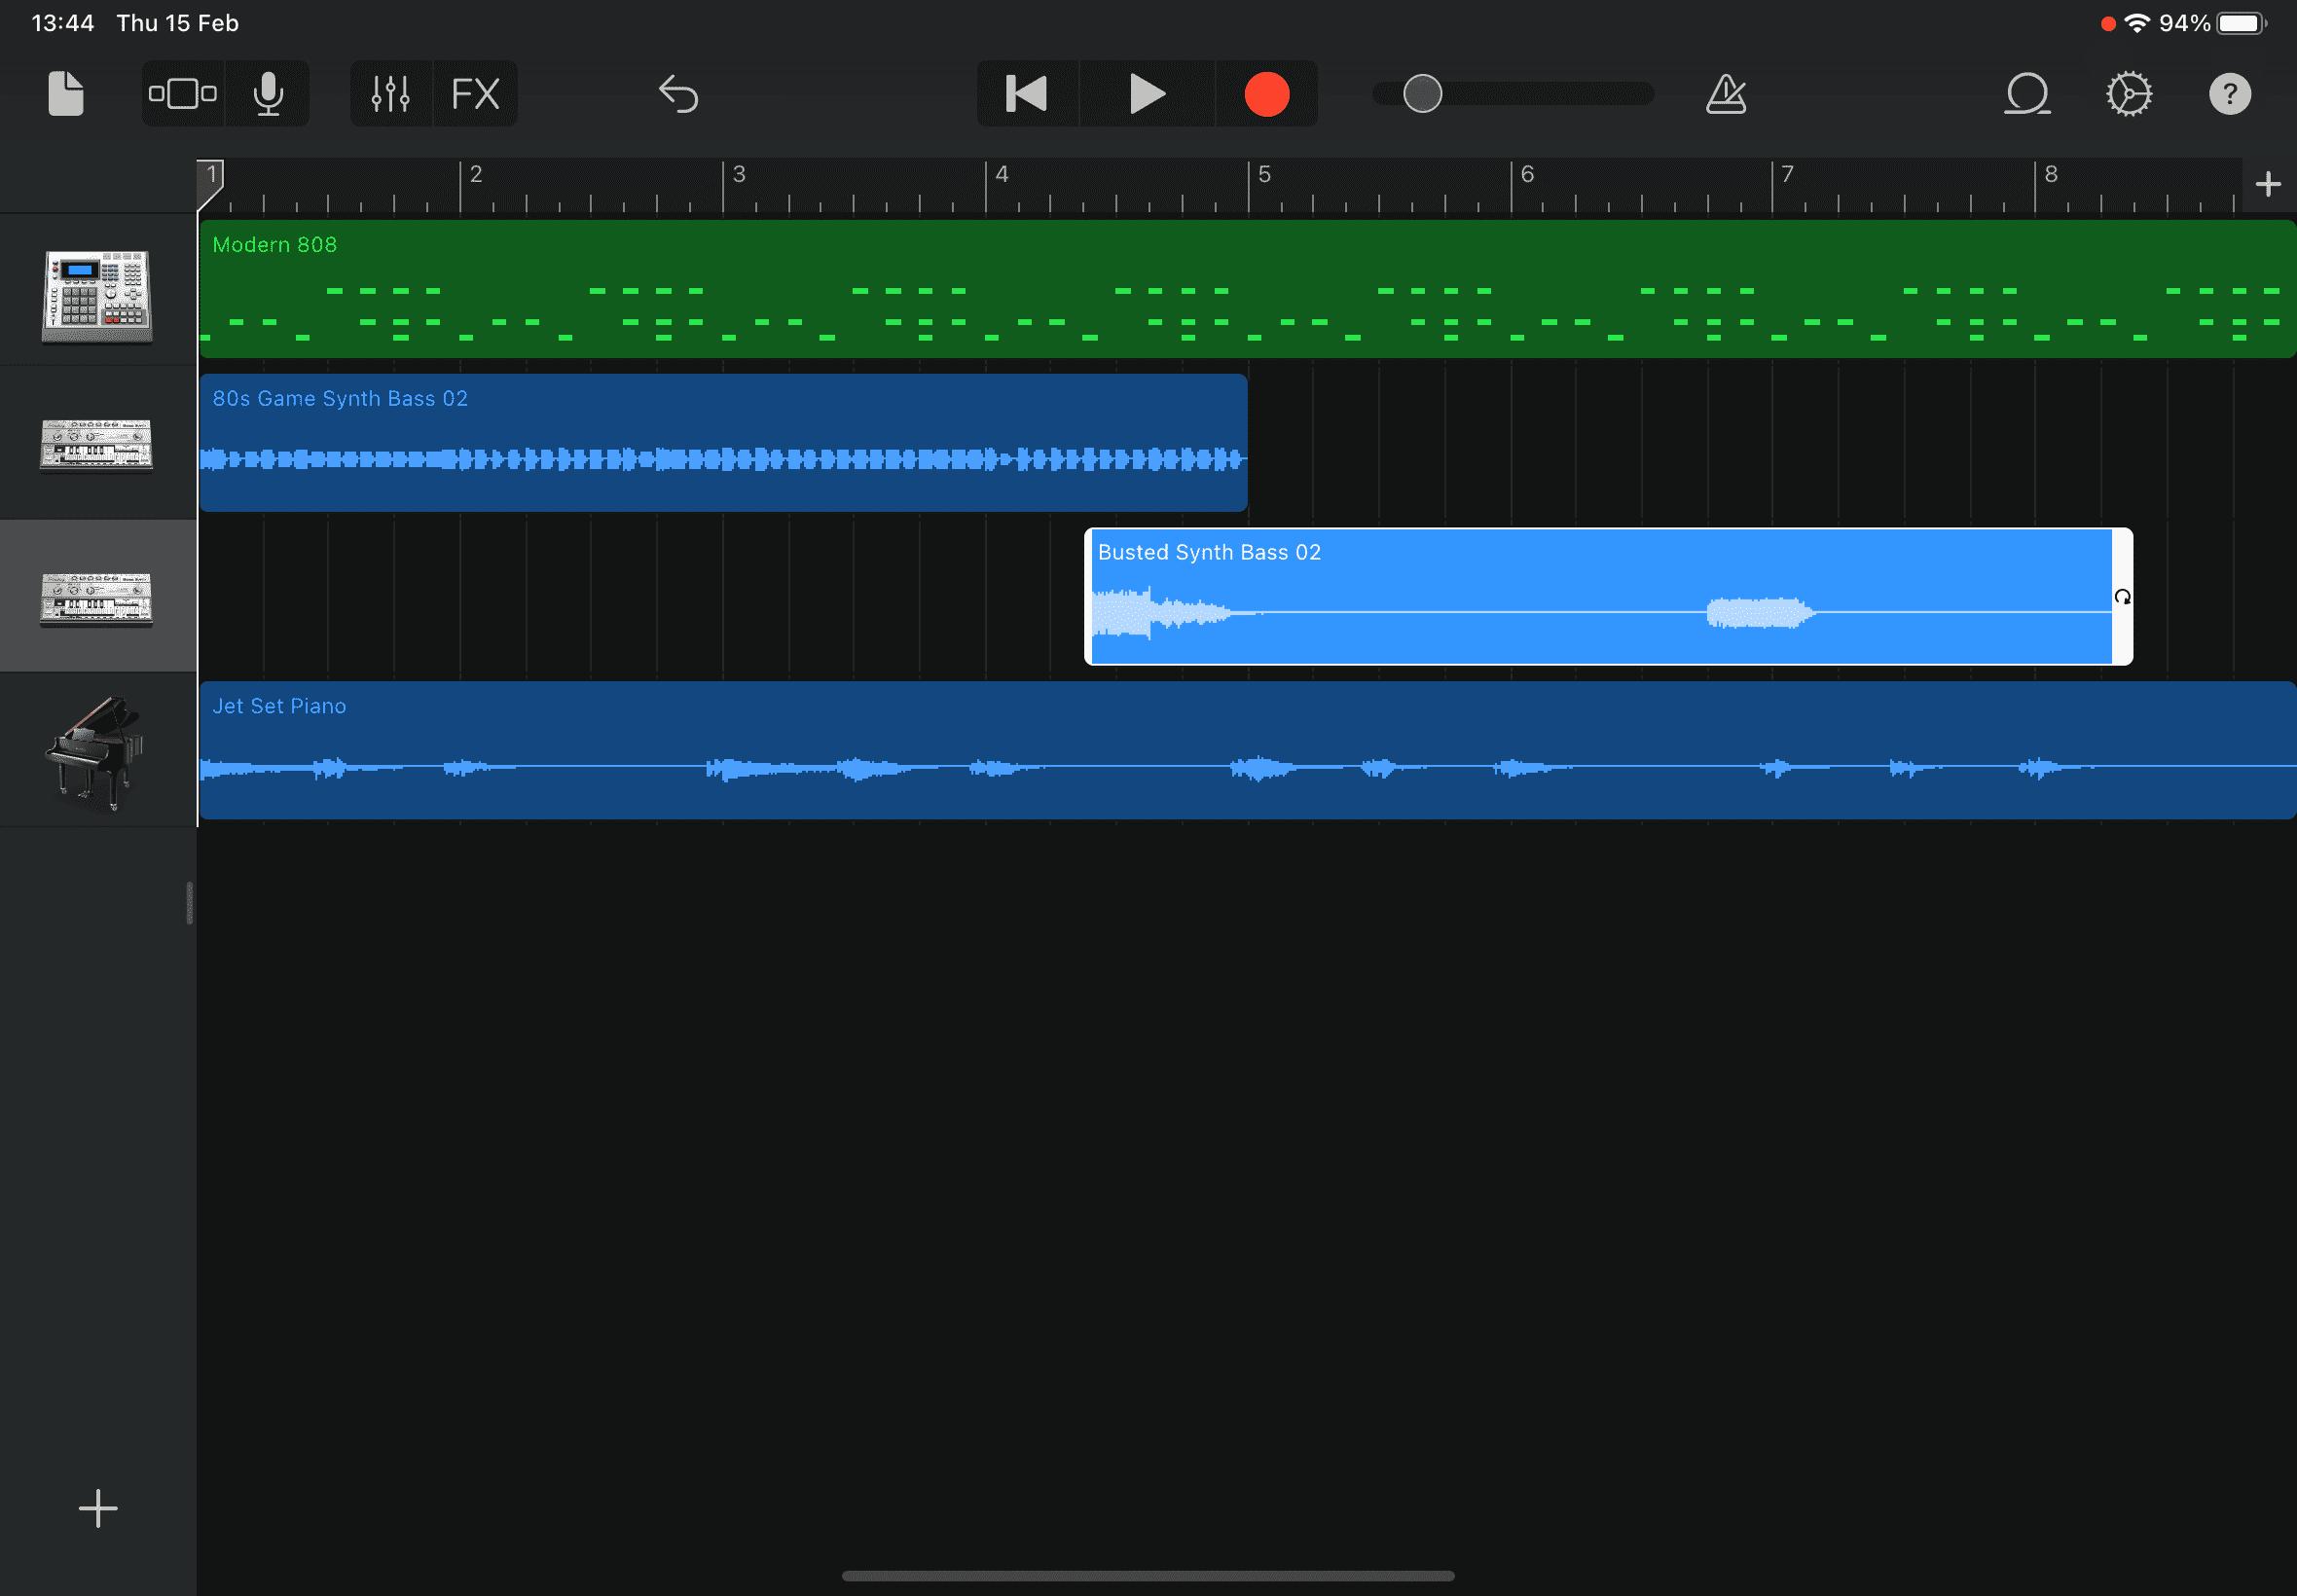Tap bar 4 on the ruler

1002,174
